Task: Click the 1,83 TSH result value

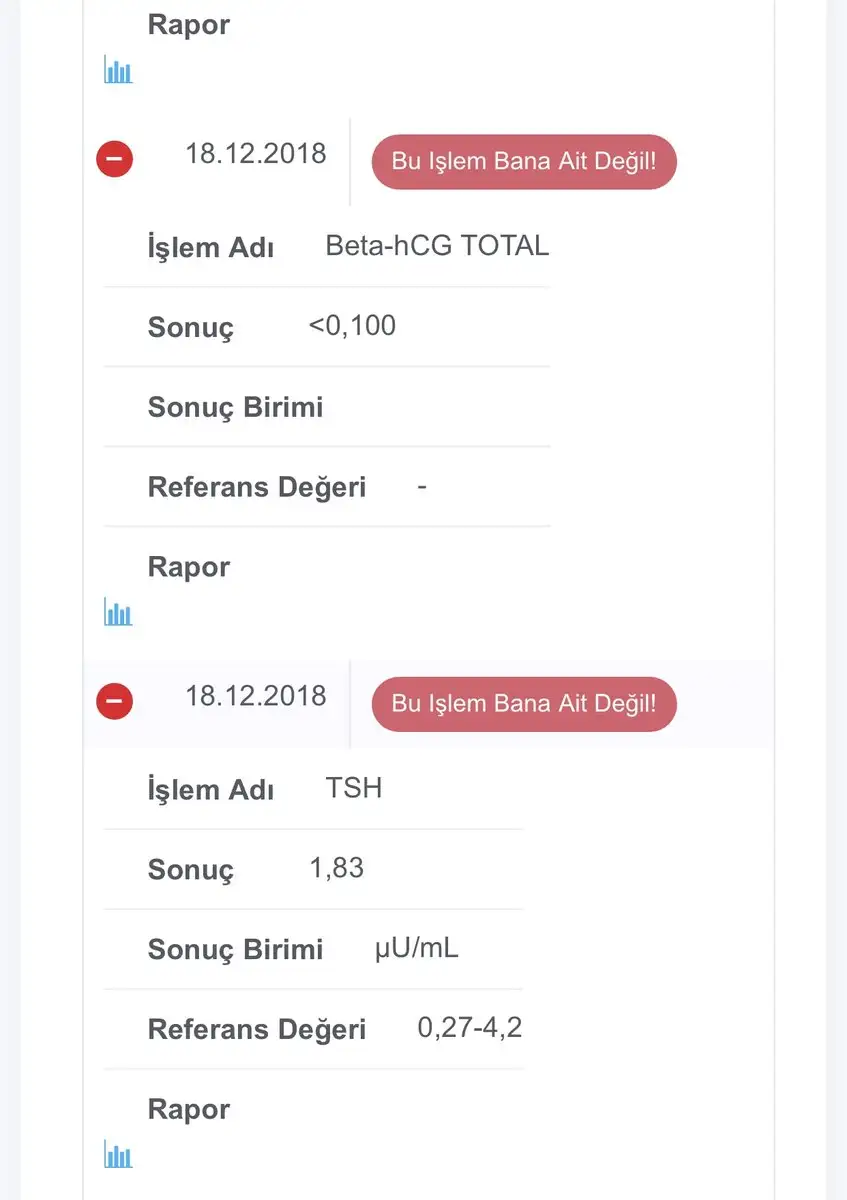Action: click(337, 869)
